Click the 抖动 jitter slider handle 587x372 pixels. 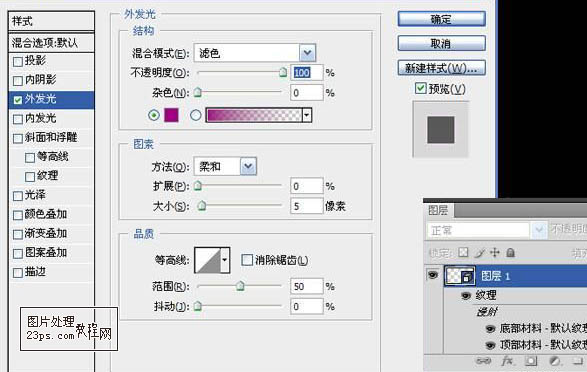[198, 306]
